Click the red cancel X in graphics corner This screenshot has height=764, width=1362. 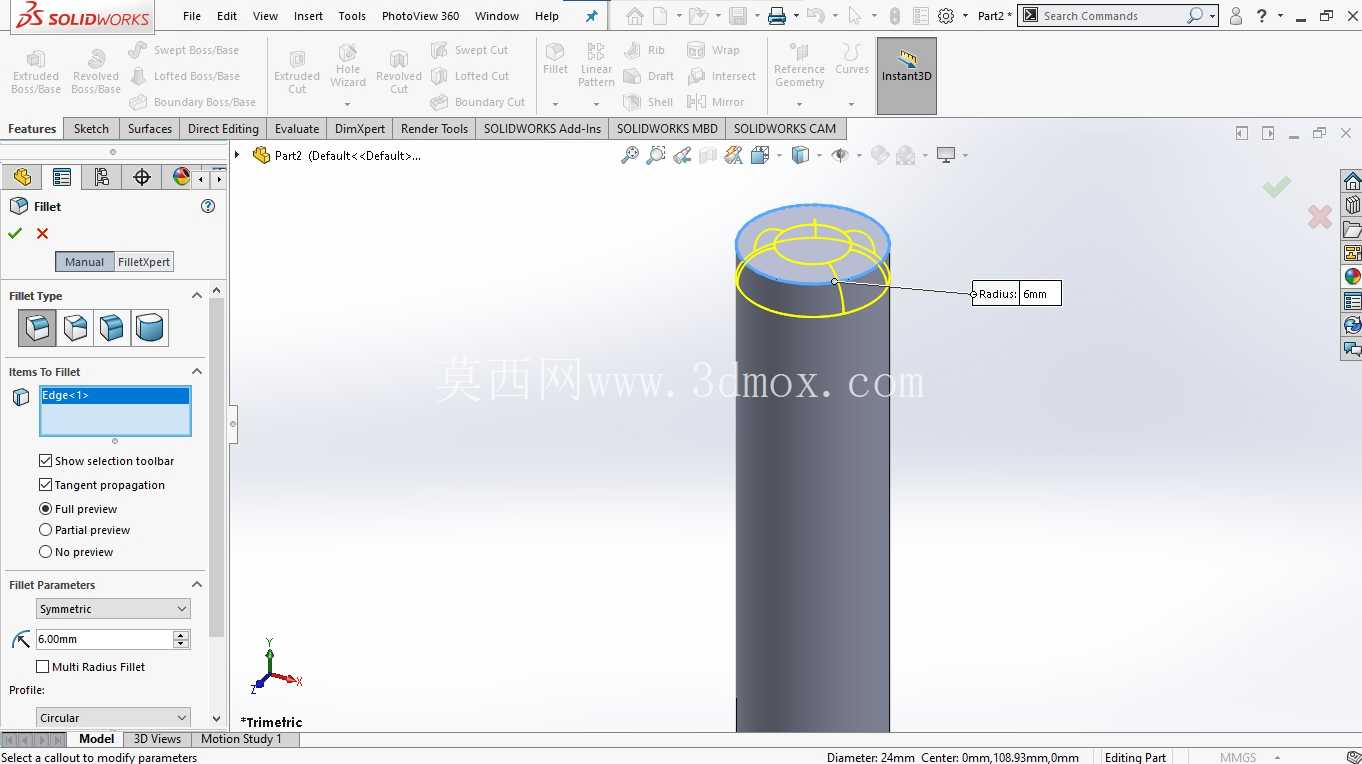pyautogui.click(x=1320, y=216)
